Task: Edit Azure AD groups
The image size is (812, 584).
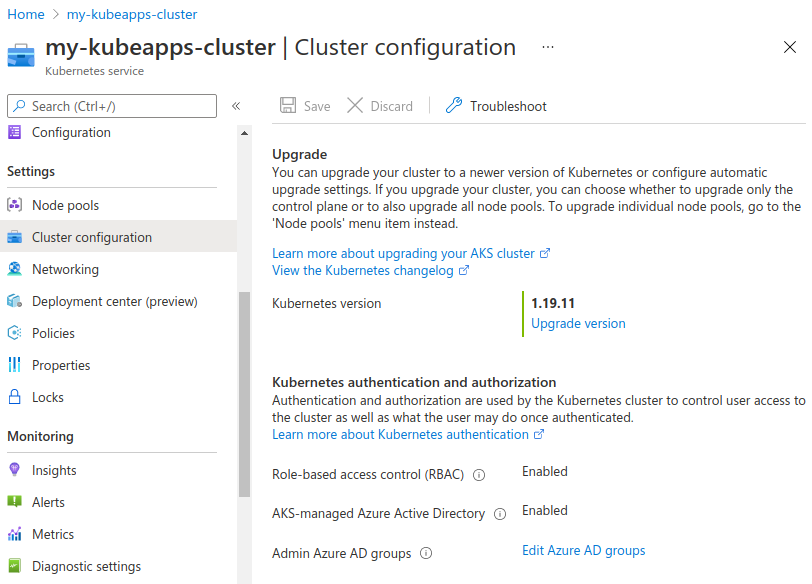Action: click(583, 550)
